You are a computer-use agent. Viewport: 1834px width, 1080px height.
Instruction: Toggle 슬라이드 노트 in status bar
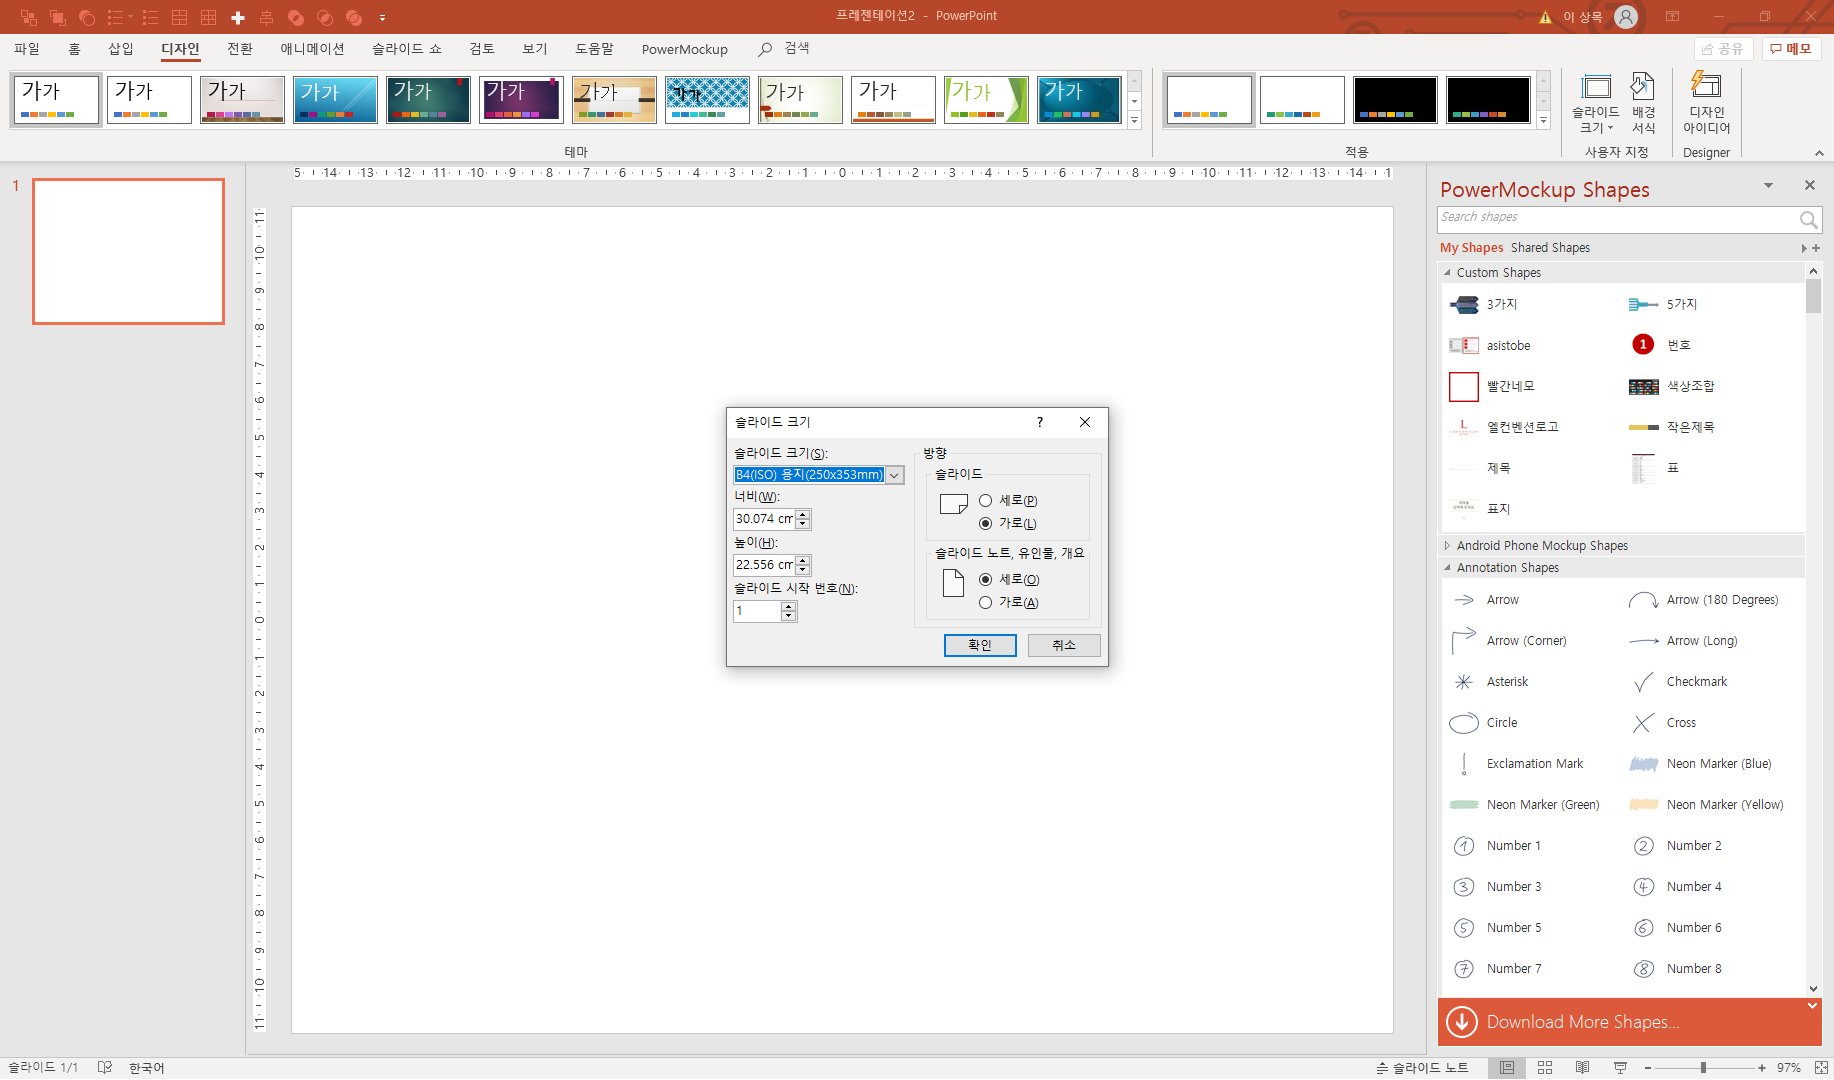click(1422, 1068)
